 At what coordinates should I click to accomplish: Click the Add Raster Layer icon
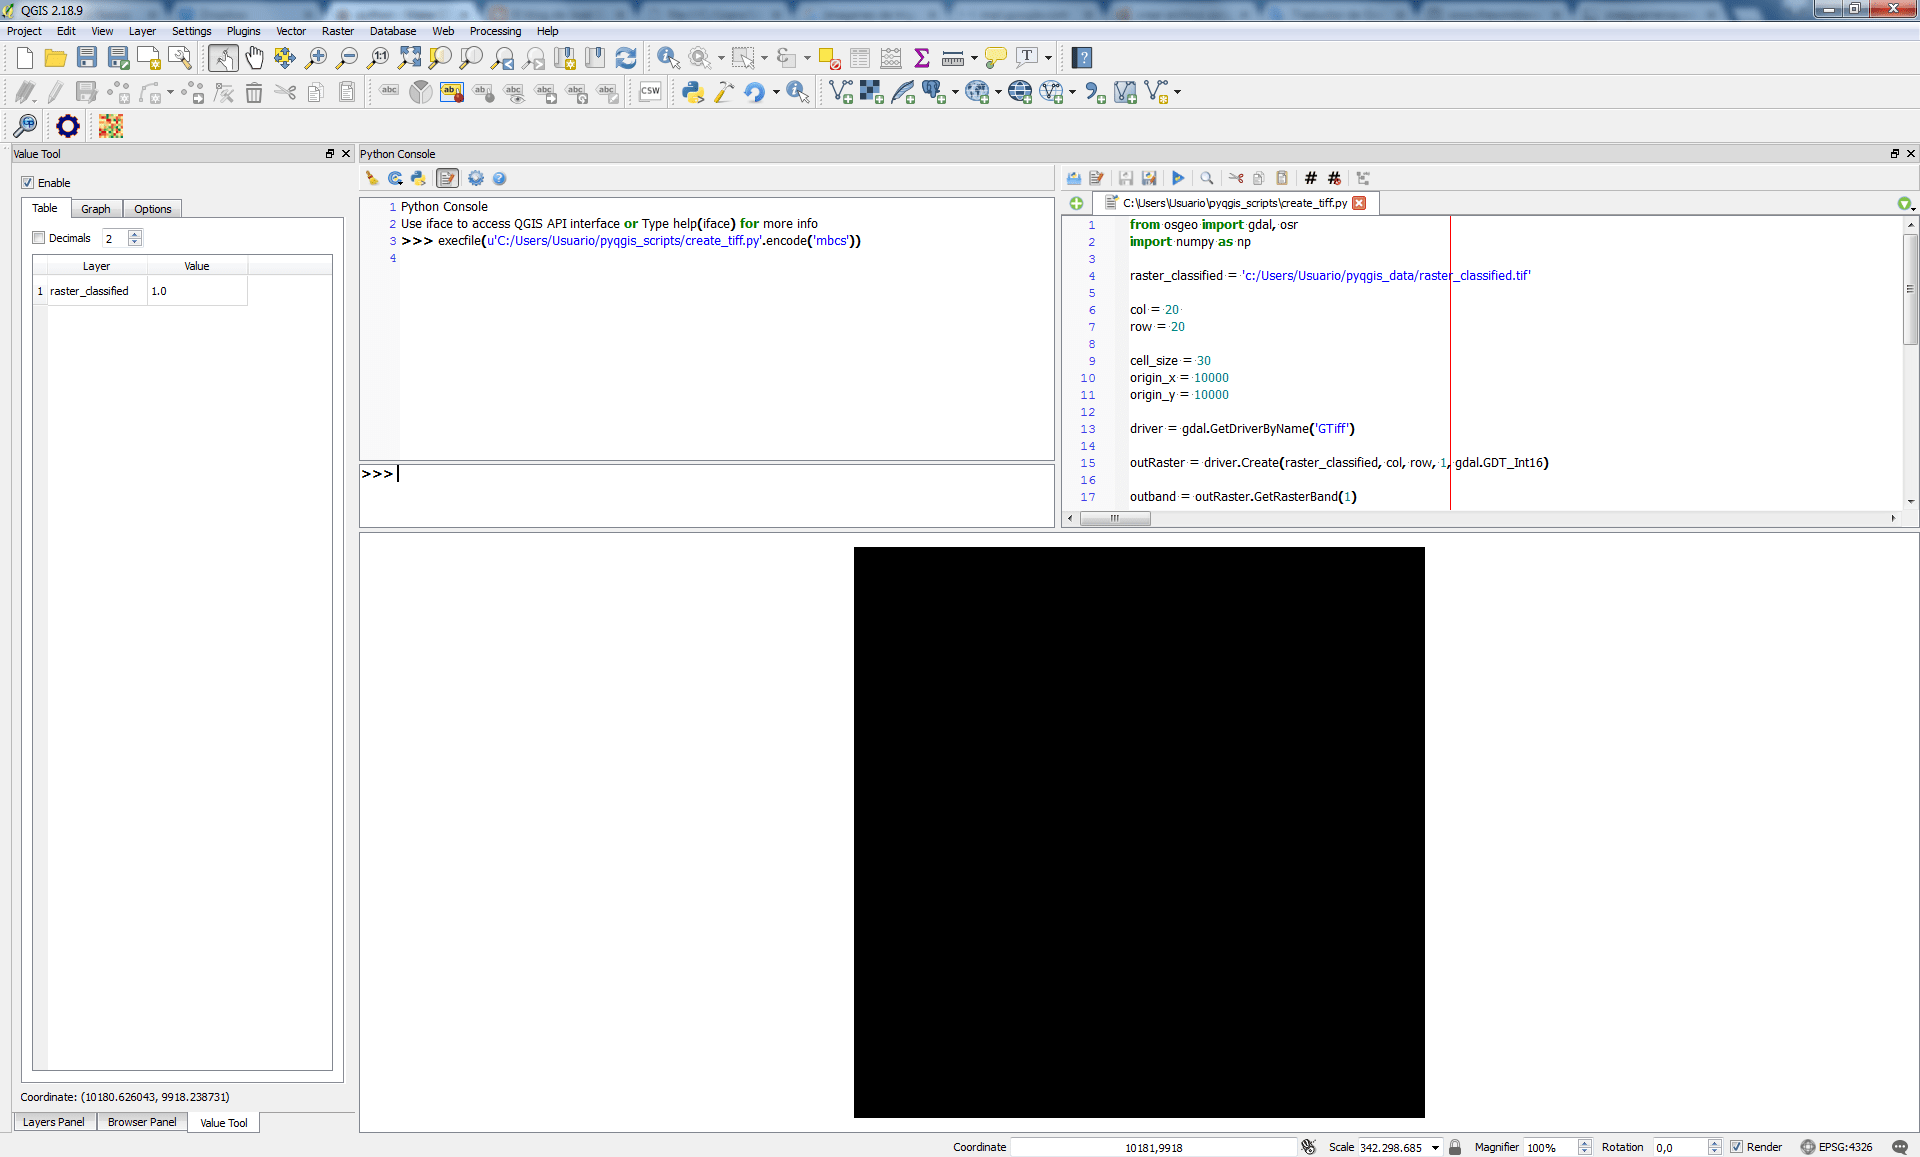coord(871,92)
